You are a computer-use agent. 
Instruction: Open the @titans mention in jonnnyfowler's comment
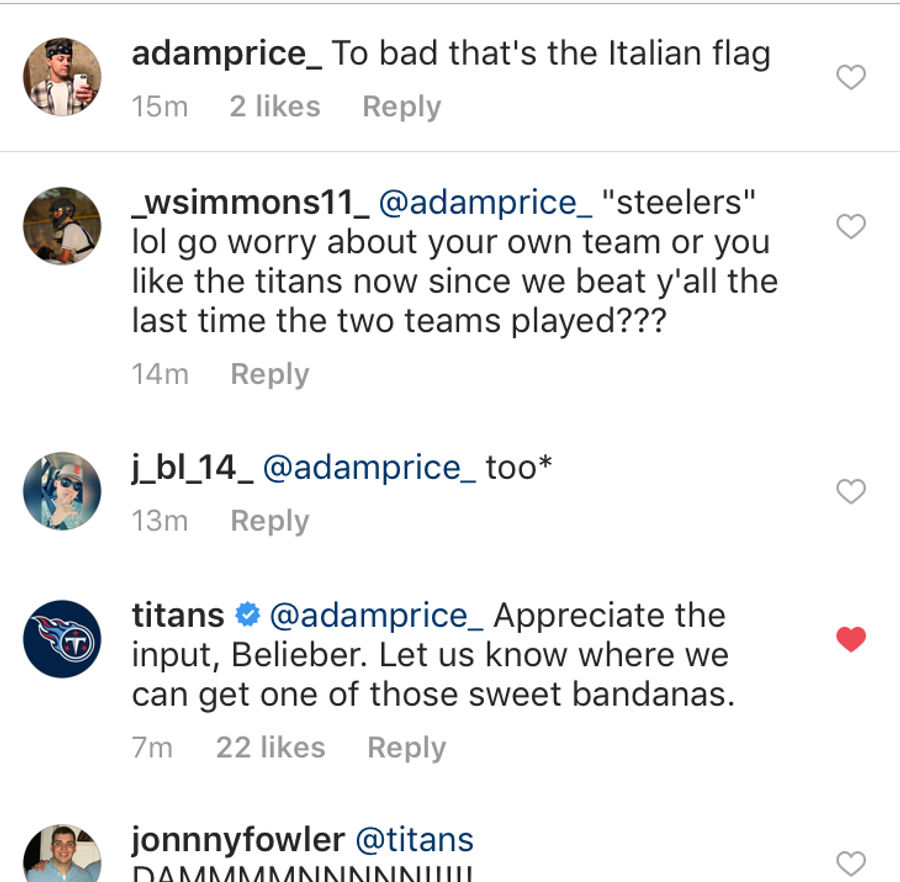pyautogui.click(x=414, y=840)
